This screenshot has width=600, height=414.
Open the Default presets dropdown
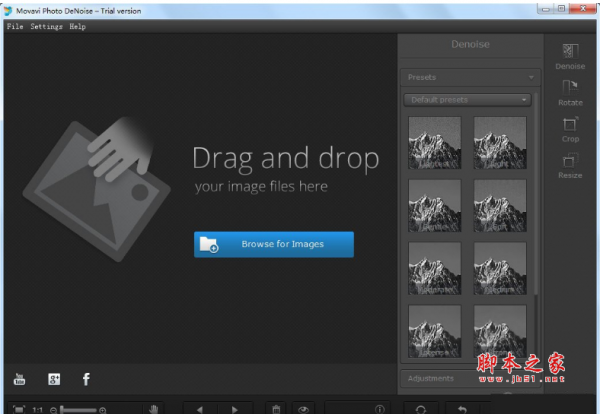[x=467, y=100]
